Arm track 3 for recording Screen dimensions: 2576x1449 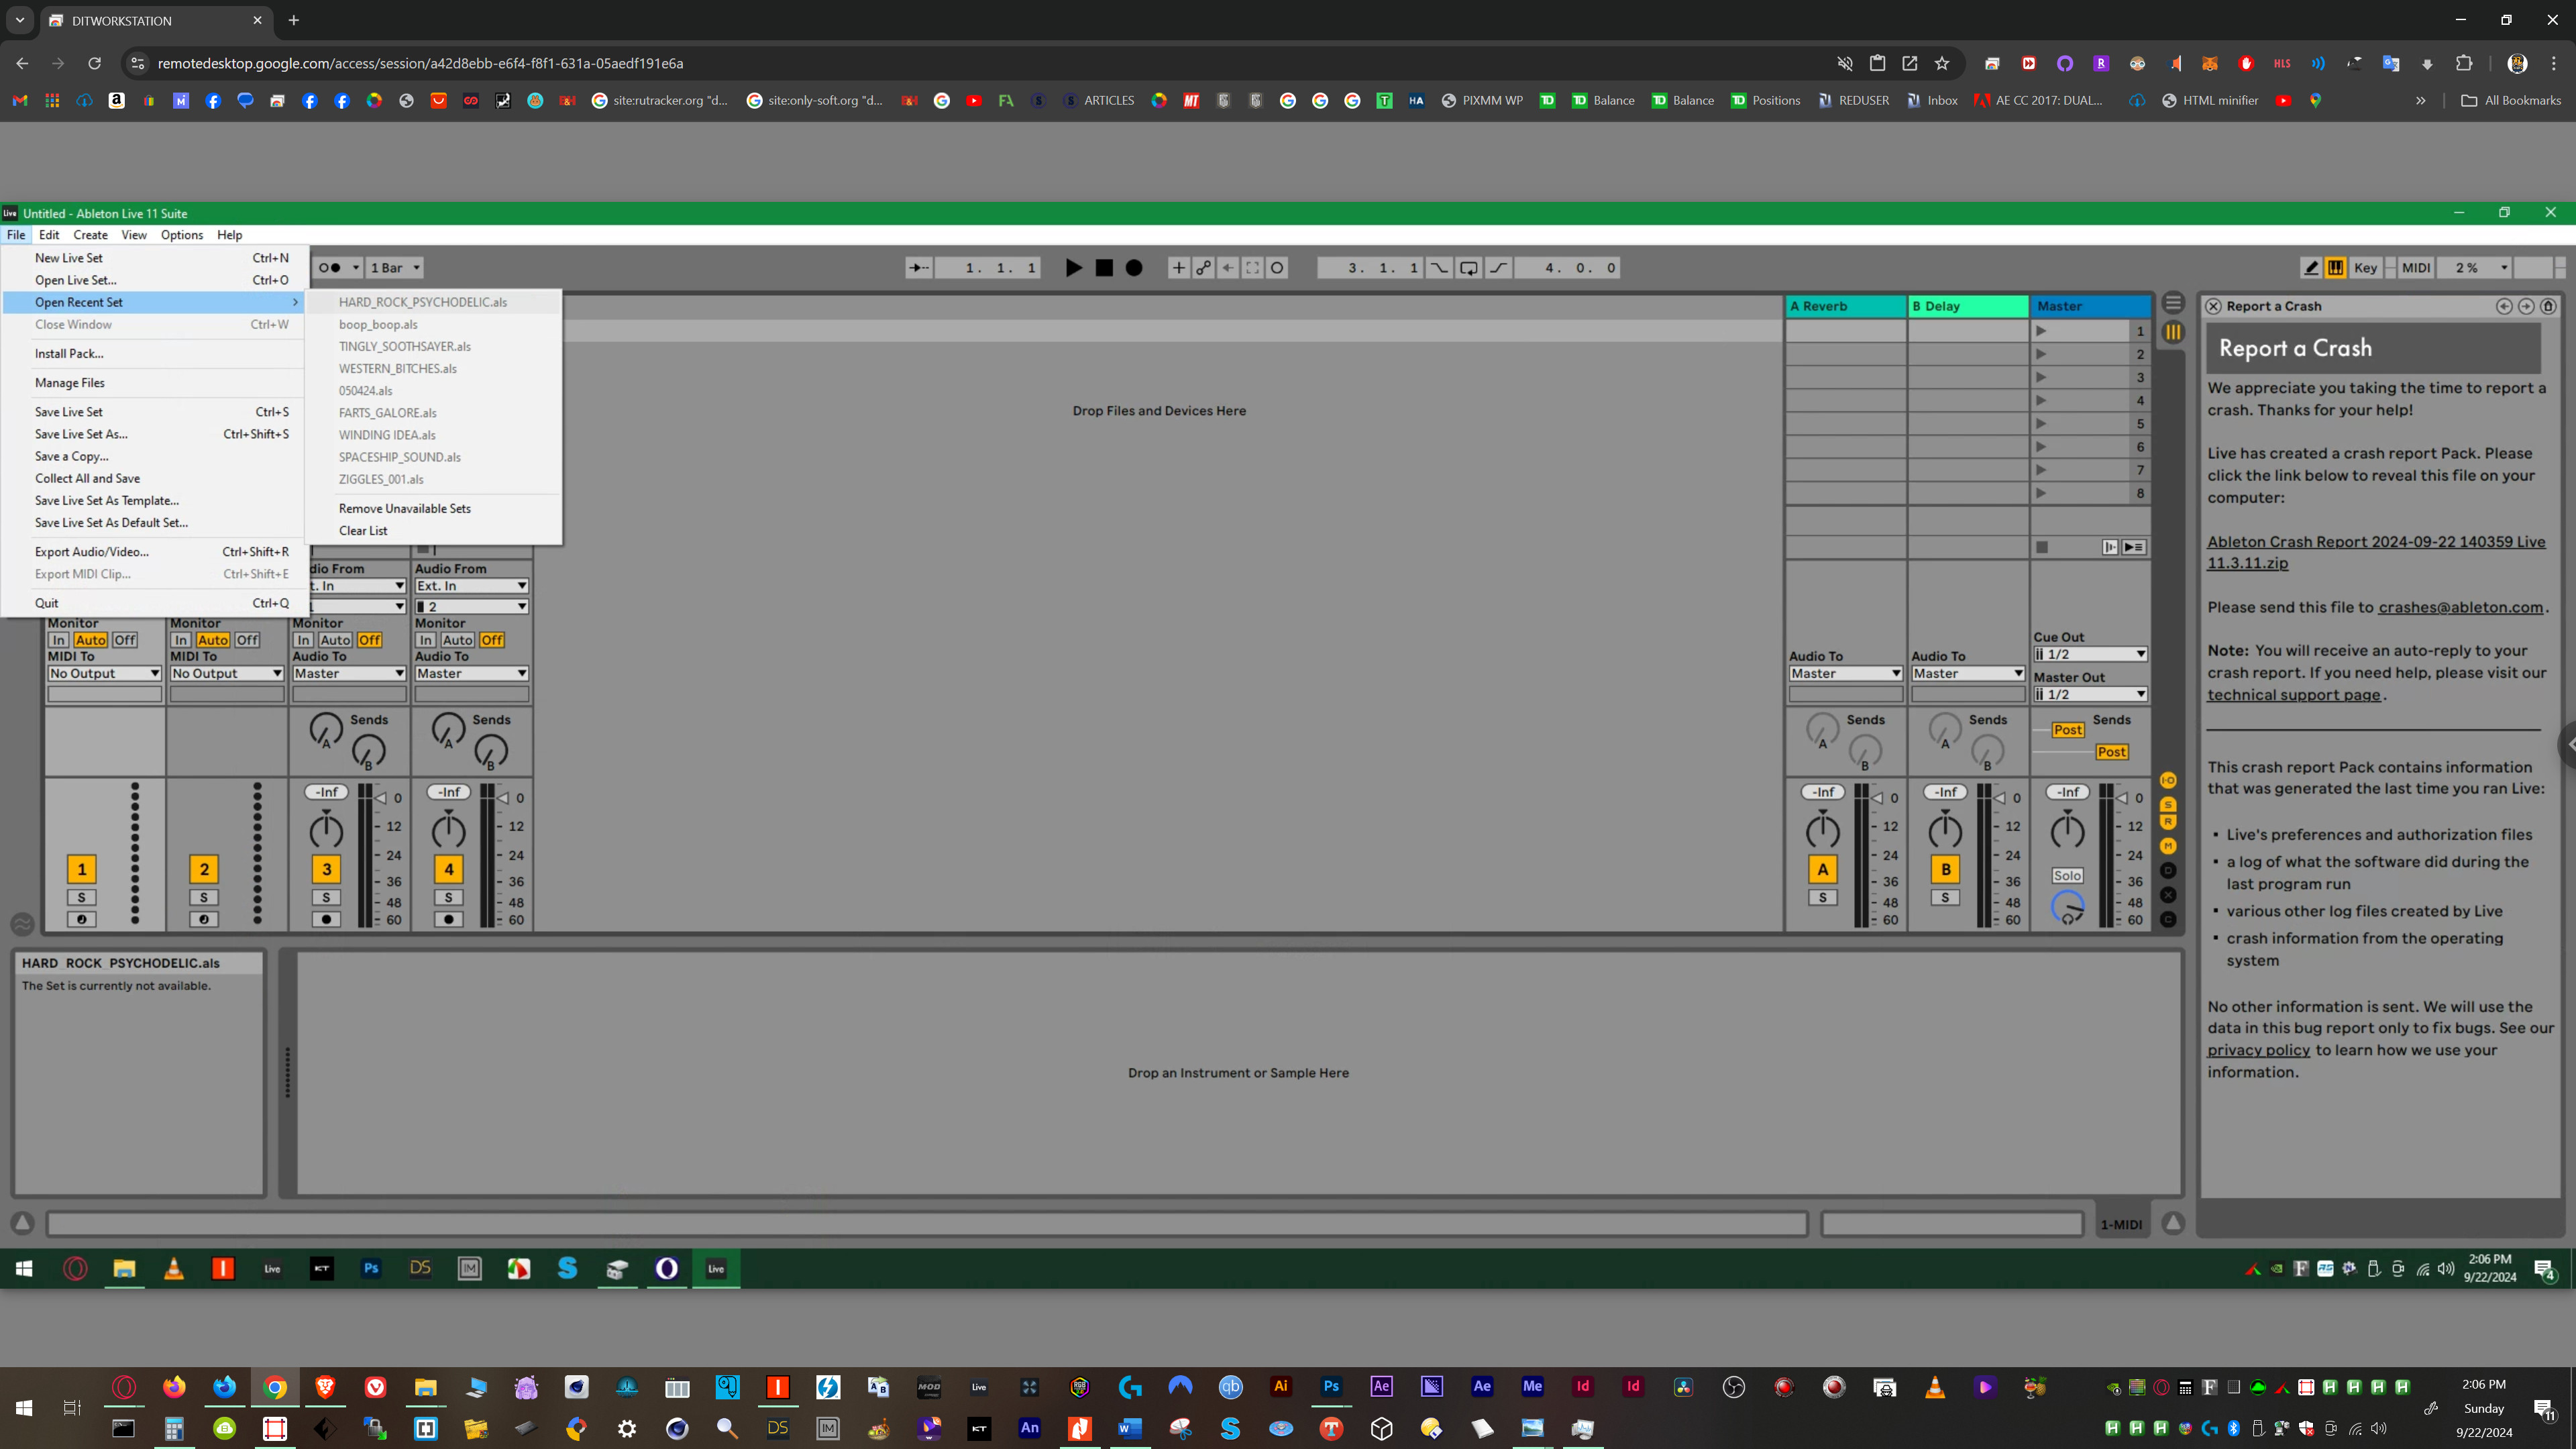326,919
